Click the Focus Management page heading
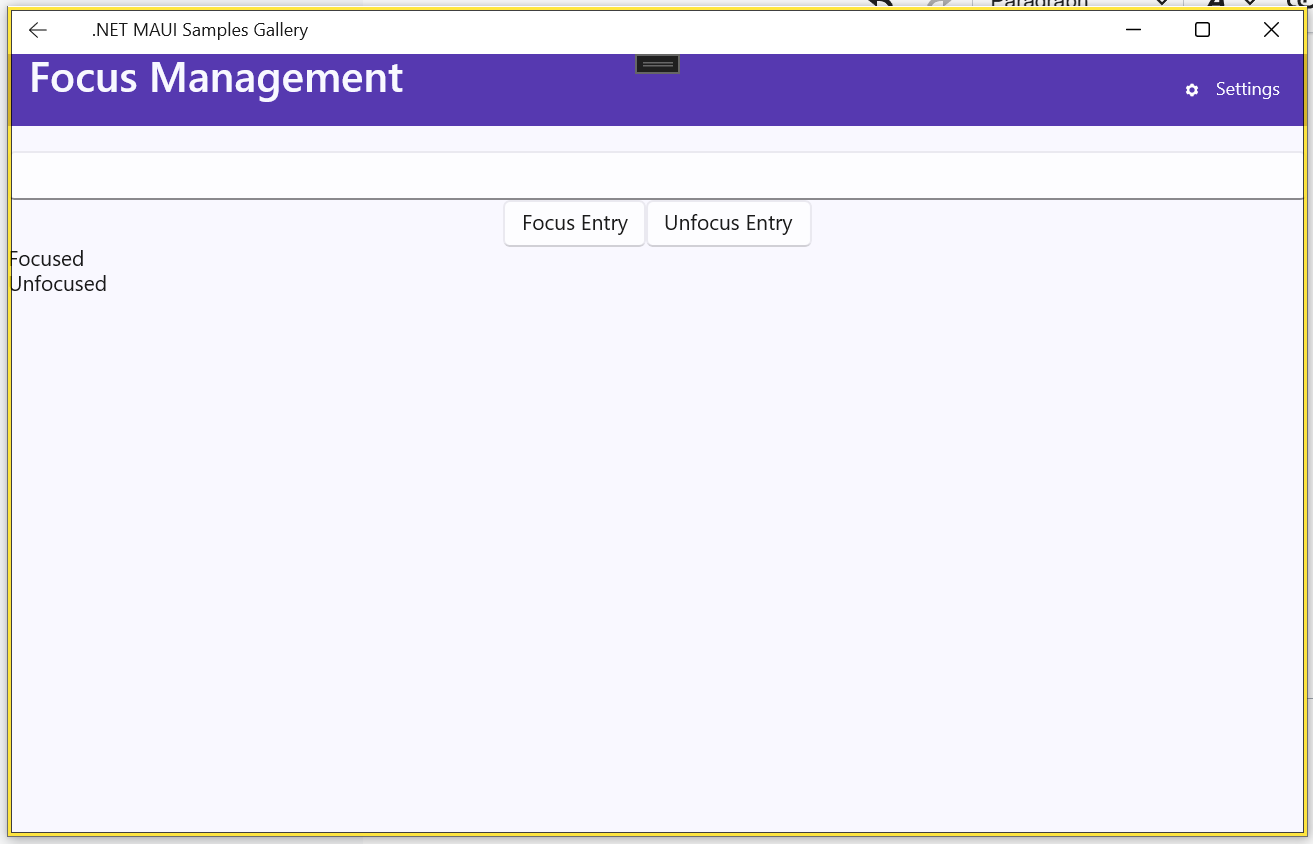Image resolution: width=1313 pixels, height=844 pixels. tap(216, 78)
